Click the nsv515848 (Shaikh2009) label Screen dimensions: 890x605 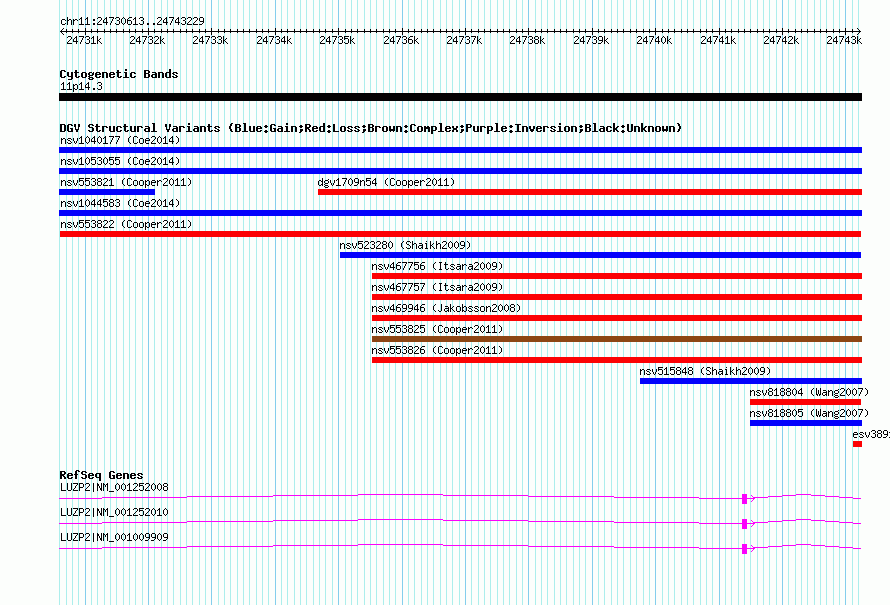705,371
